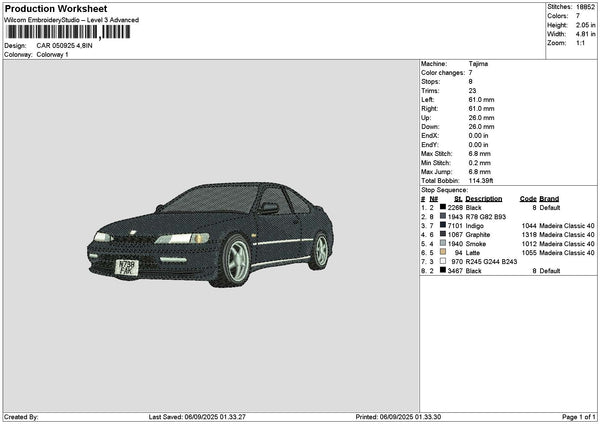Click code 1012 in Smoke row

click(x=529, y=244)
